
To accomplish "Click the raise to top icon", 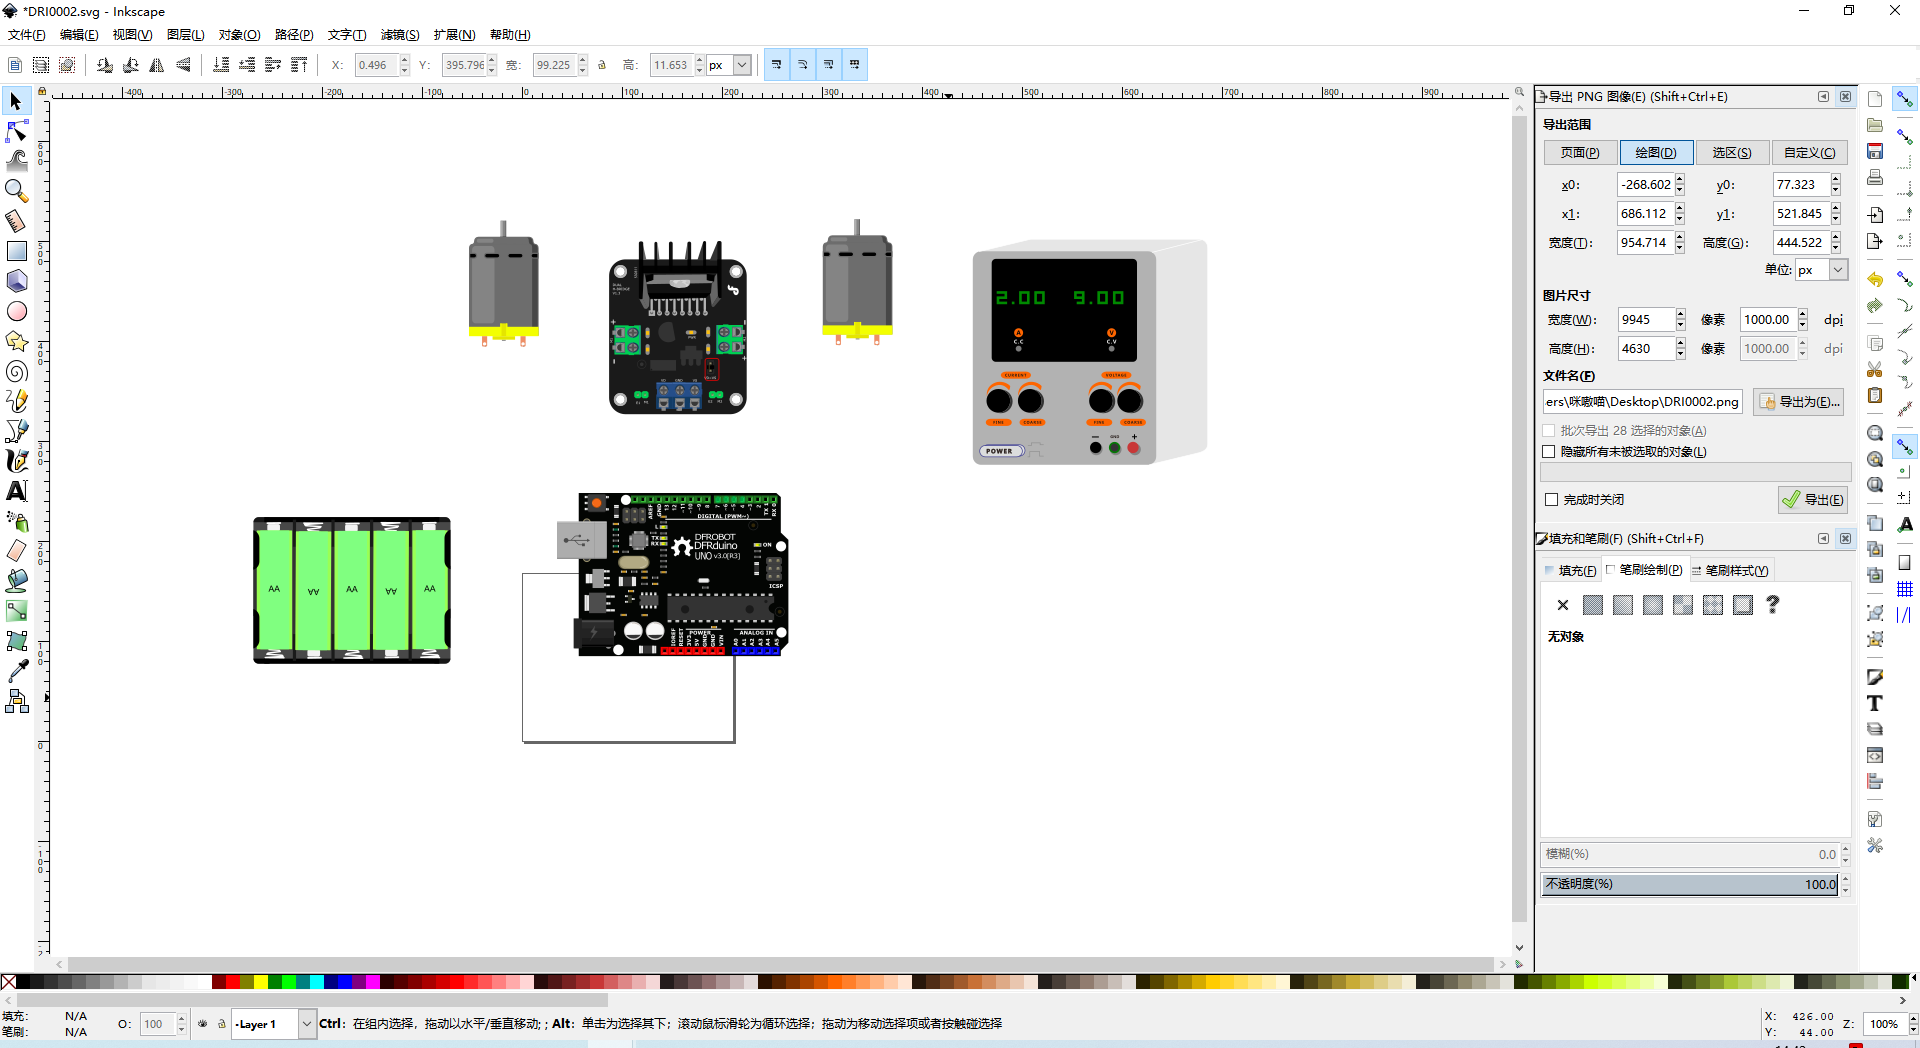I will pos(299,65).
